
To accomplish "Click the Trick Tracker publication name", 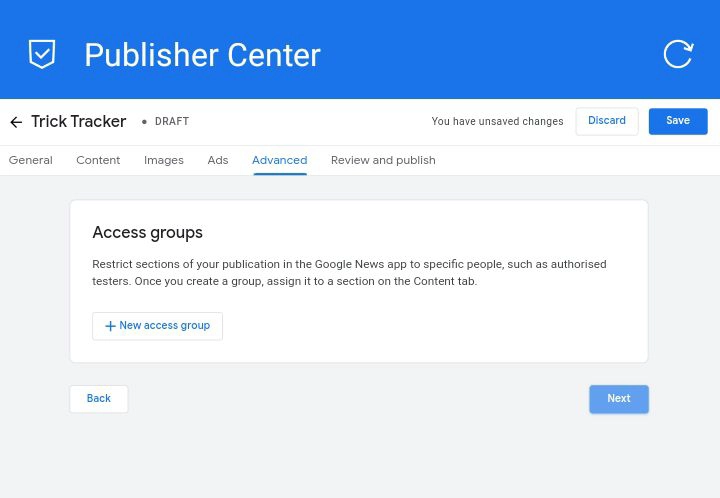I will (x=79, y=122).
